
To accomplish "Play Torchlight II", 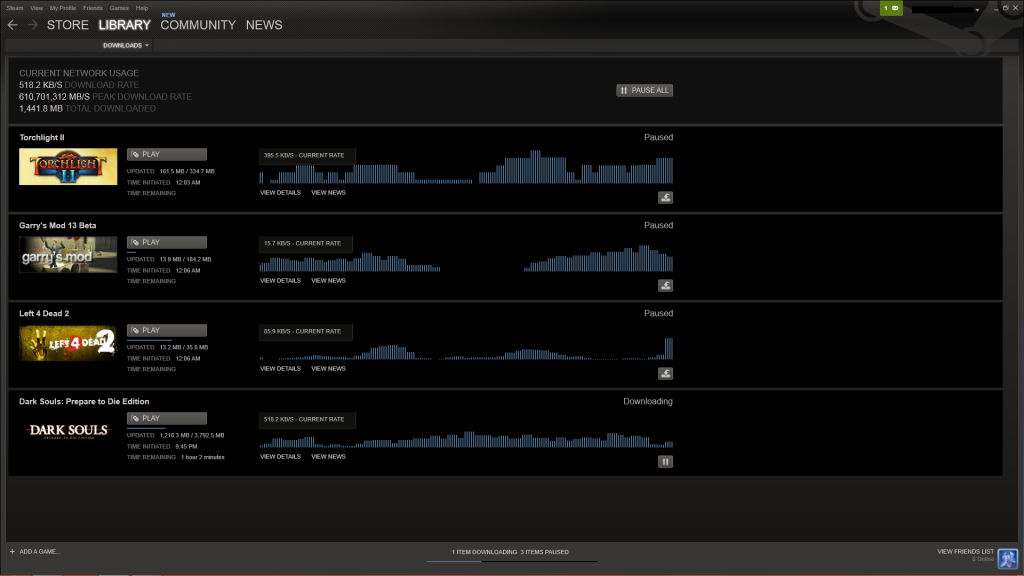I will (x=167, y=155).
